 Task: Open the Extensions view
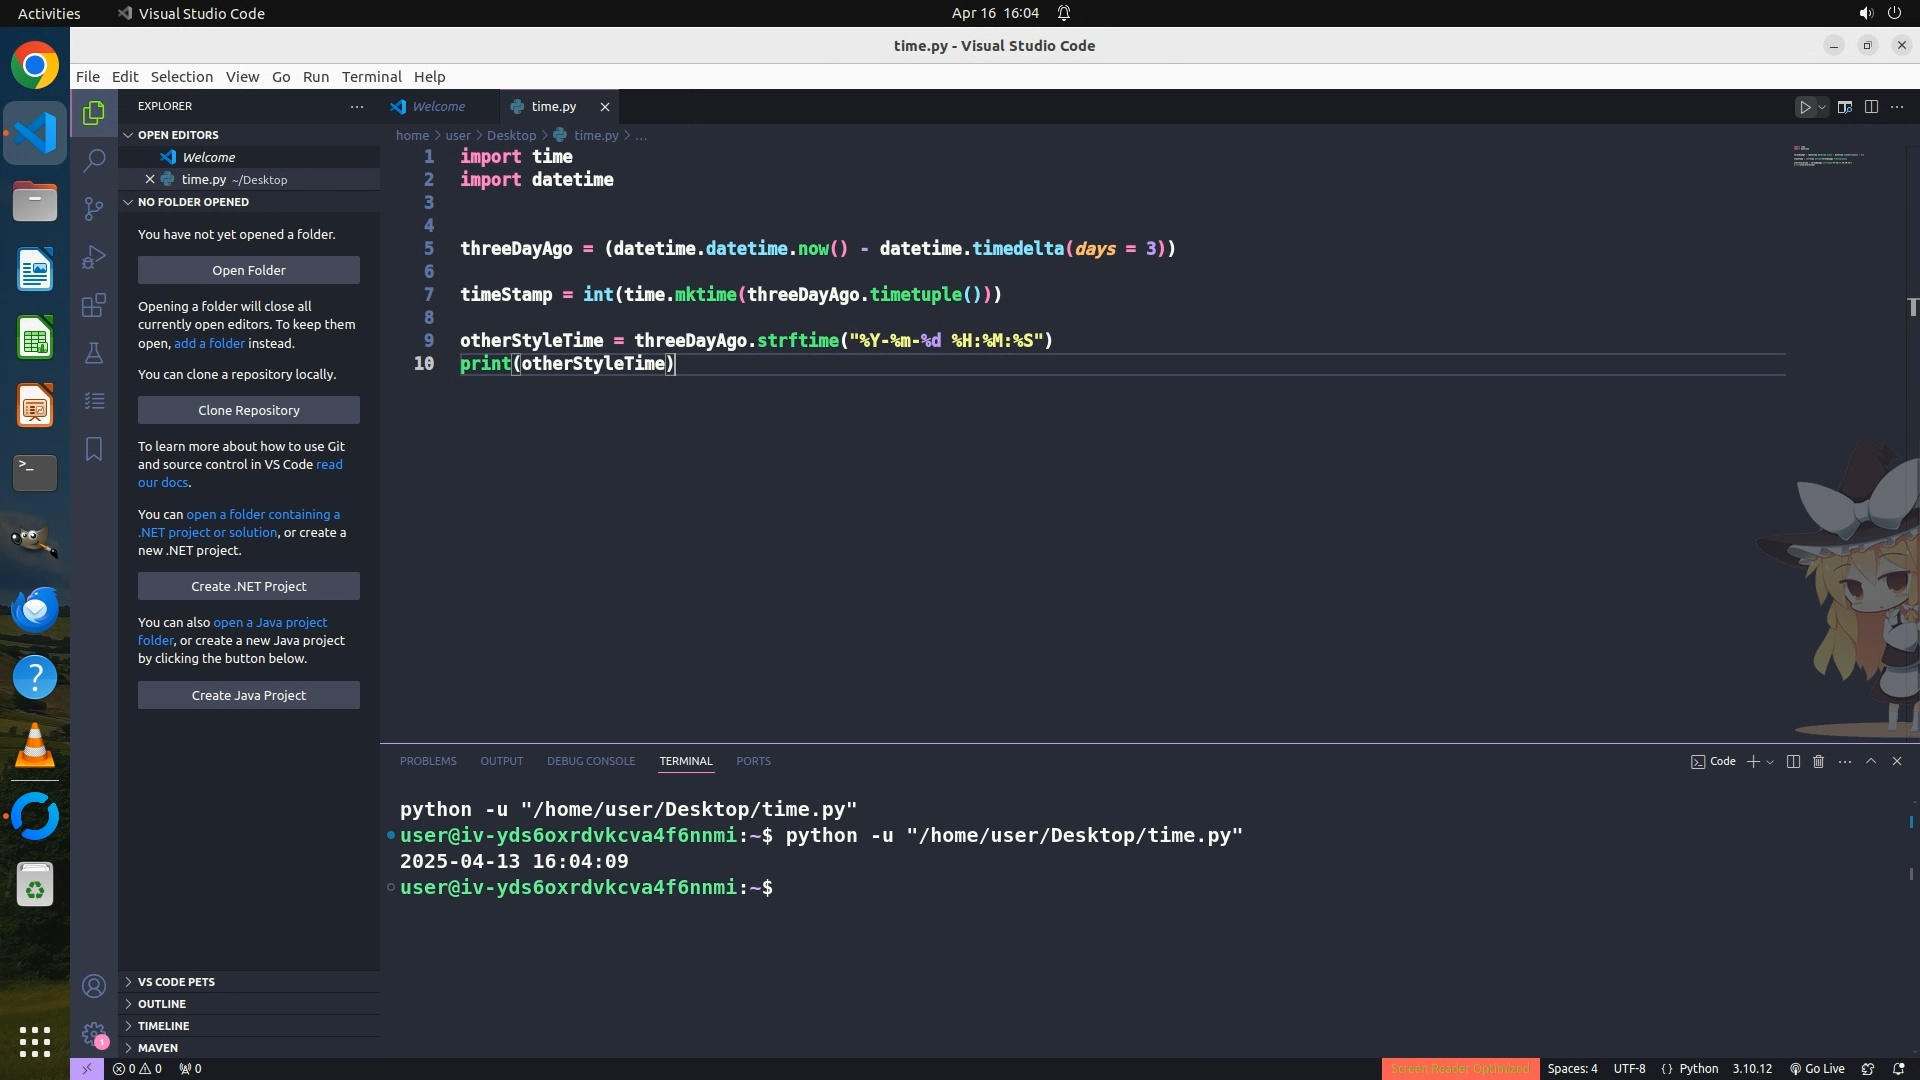point(94,305)
